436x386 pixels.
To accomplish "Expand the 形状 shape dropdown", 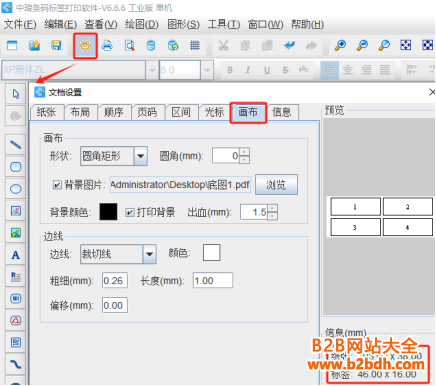I will 141,156.
